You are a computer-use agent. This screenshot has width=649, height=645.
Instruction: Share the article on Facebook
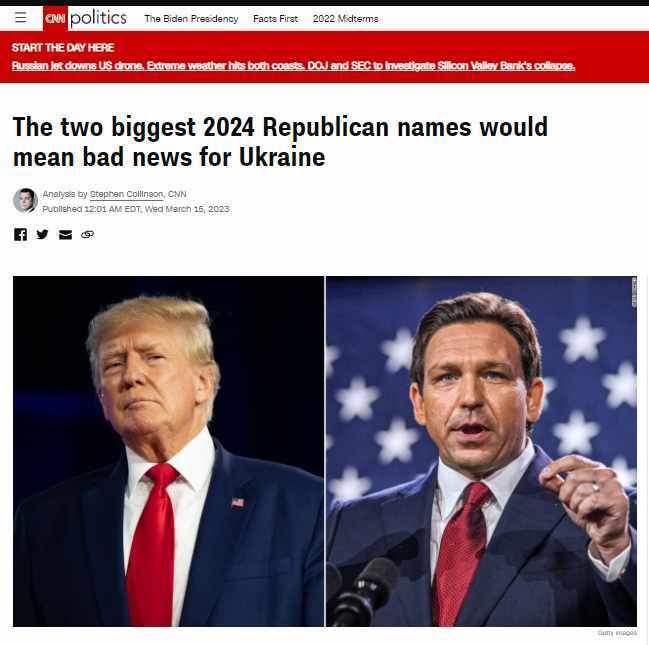[x=20, y=234]
